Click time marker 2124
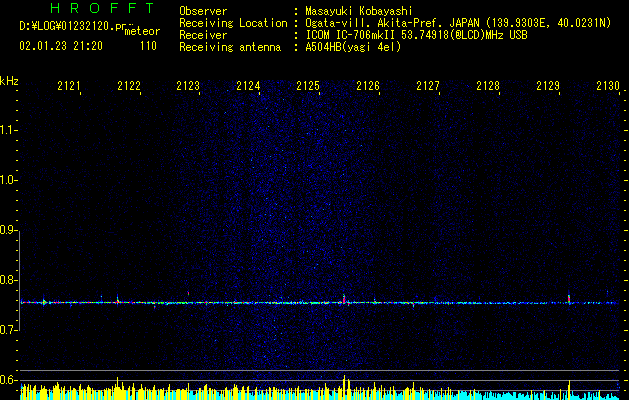Screen dimensions: 629x400 248,86
